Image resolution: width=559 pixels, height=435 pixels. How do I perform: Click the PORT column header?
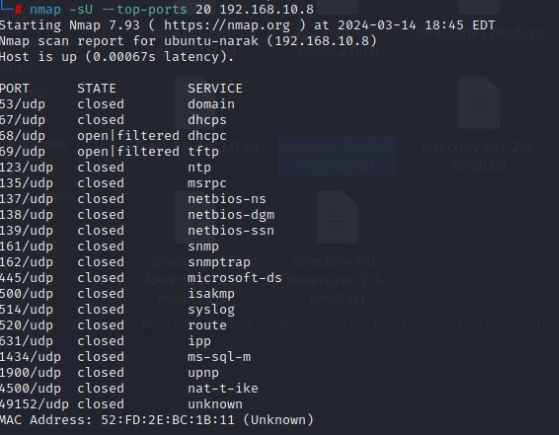coord(15,88)
